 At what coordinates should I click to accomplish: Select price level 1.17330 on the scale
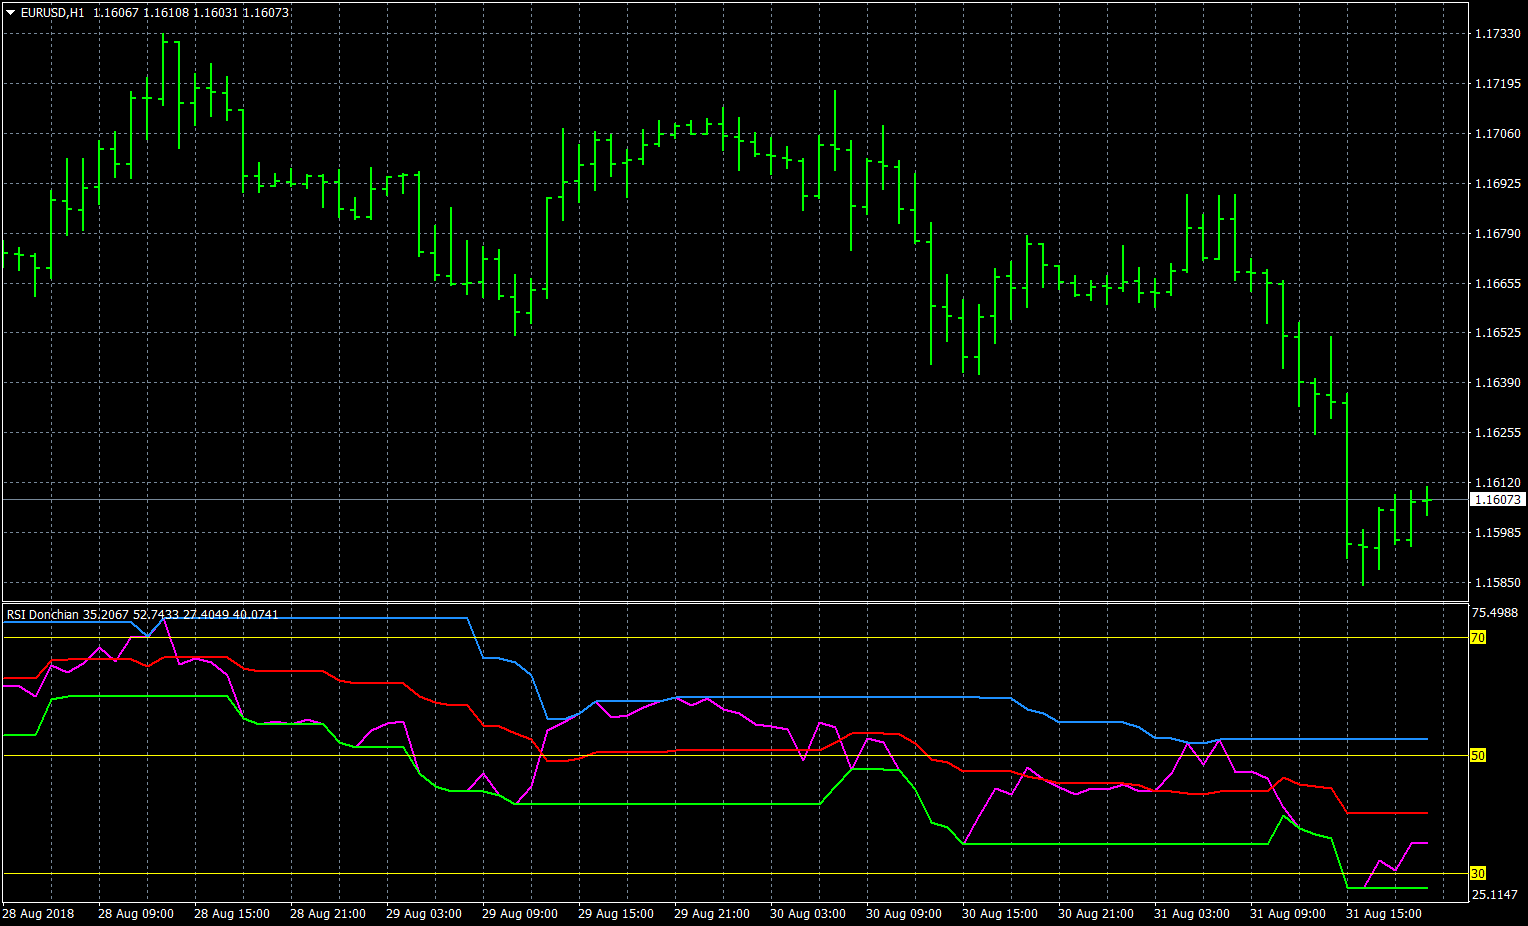[x=1497, y=34]
